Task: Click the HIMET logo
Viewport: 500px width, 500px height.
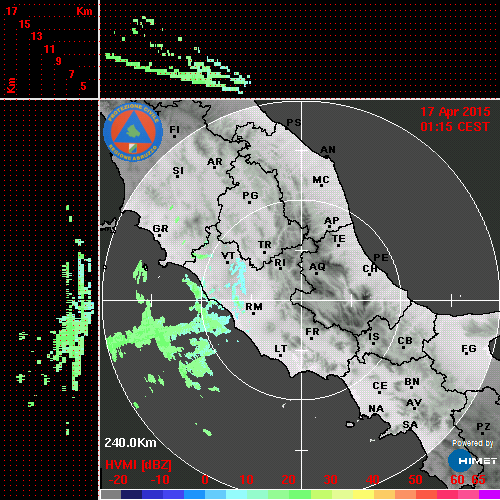Action: pos(472,461)
